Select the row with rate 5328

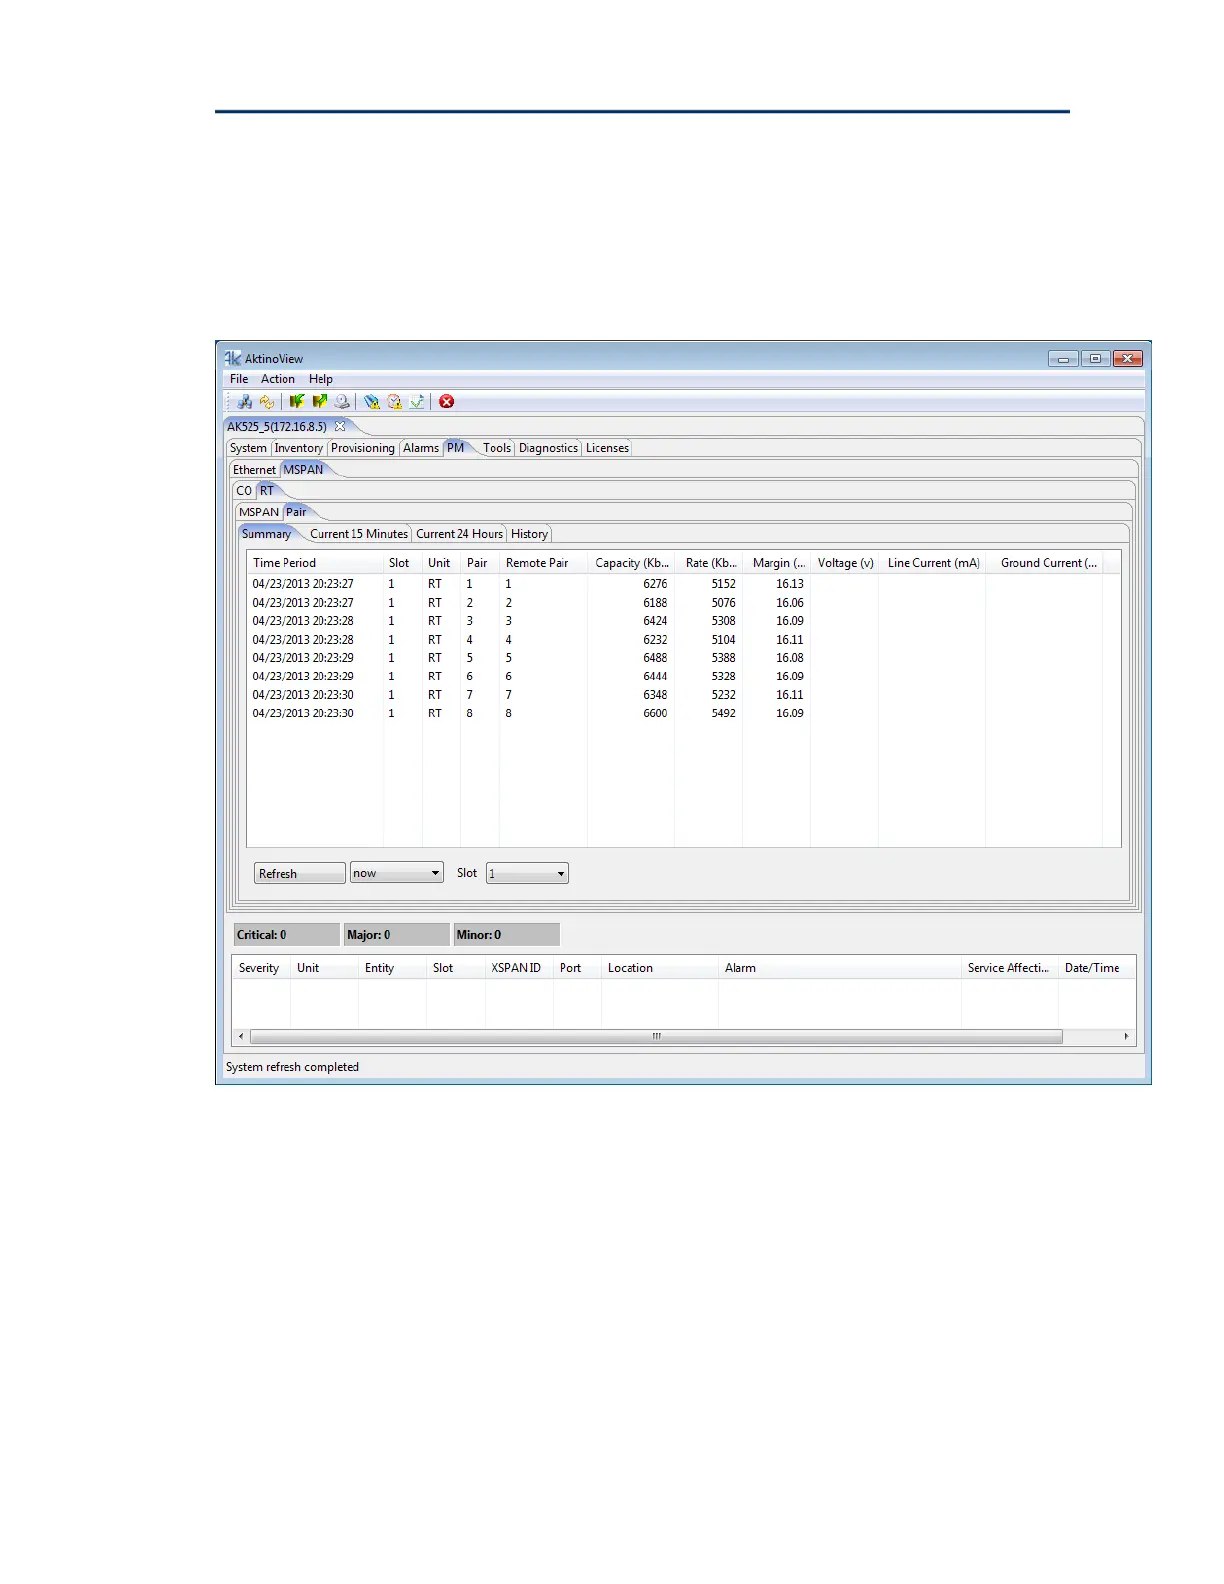coord(683,677)
